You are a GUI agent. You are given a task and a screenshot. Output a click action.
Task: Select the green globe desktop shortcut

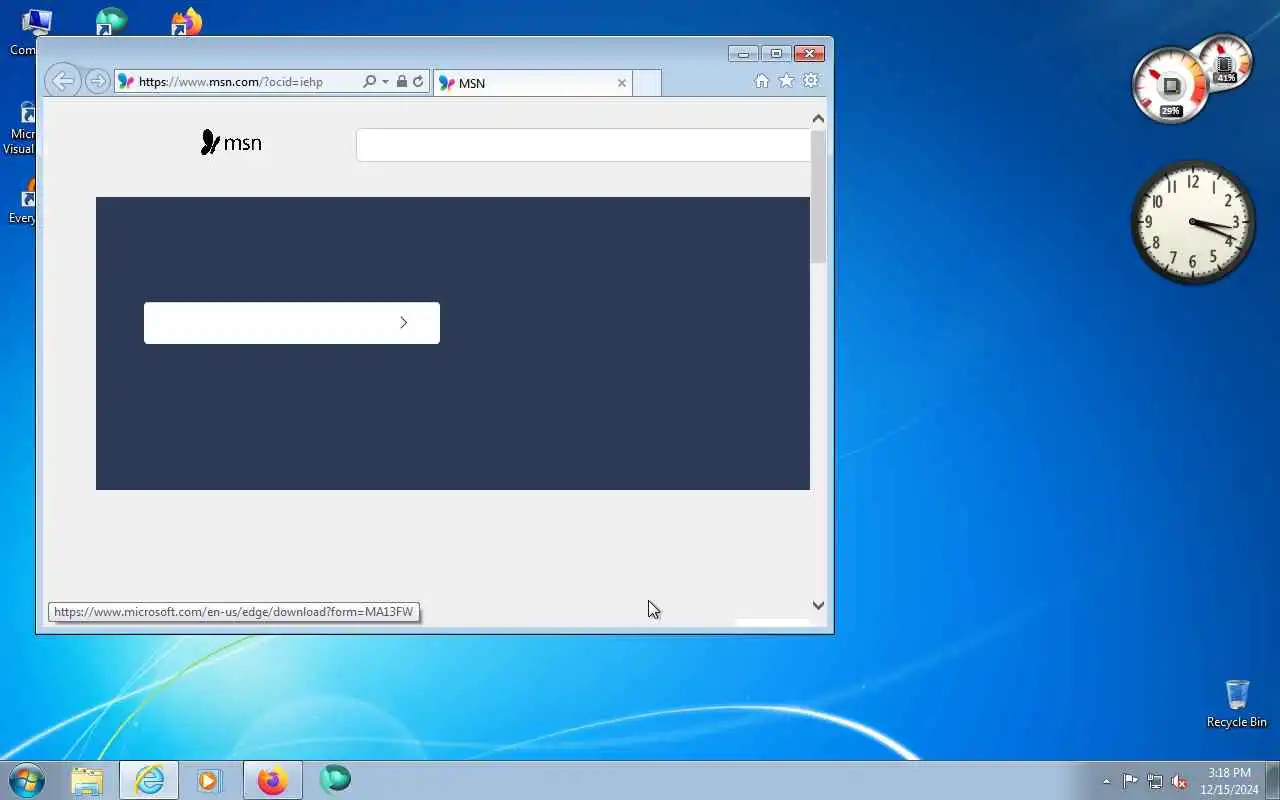(x=111, y=22)
